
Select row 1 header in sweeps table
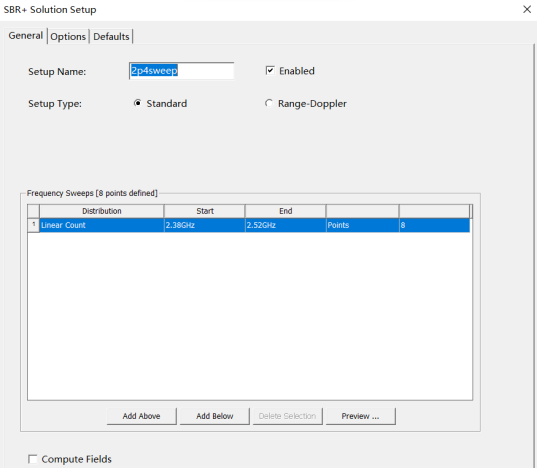click(33, 225)
